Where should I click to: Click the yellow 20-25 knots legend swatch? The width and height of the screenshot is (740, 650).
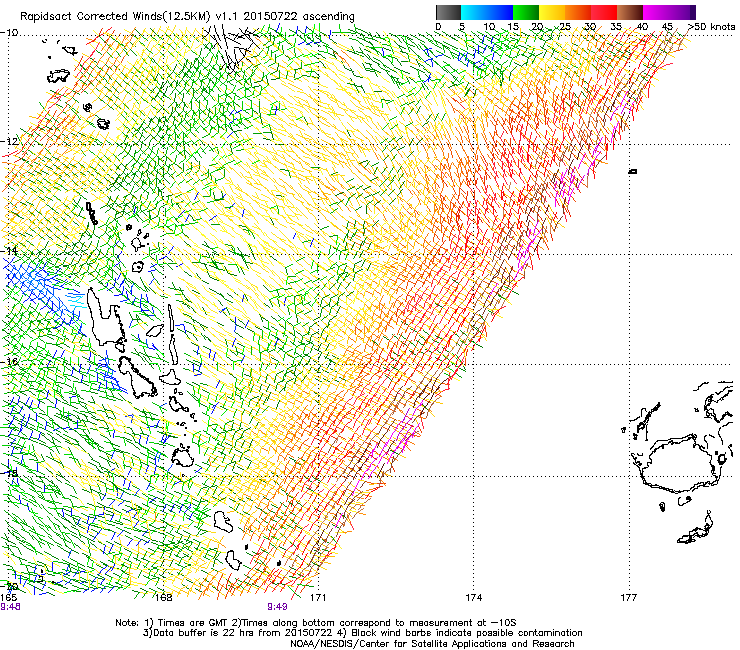click(552, 12)
